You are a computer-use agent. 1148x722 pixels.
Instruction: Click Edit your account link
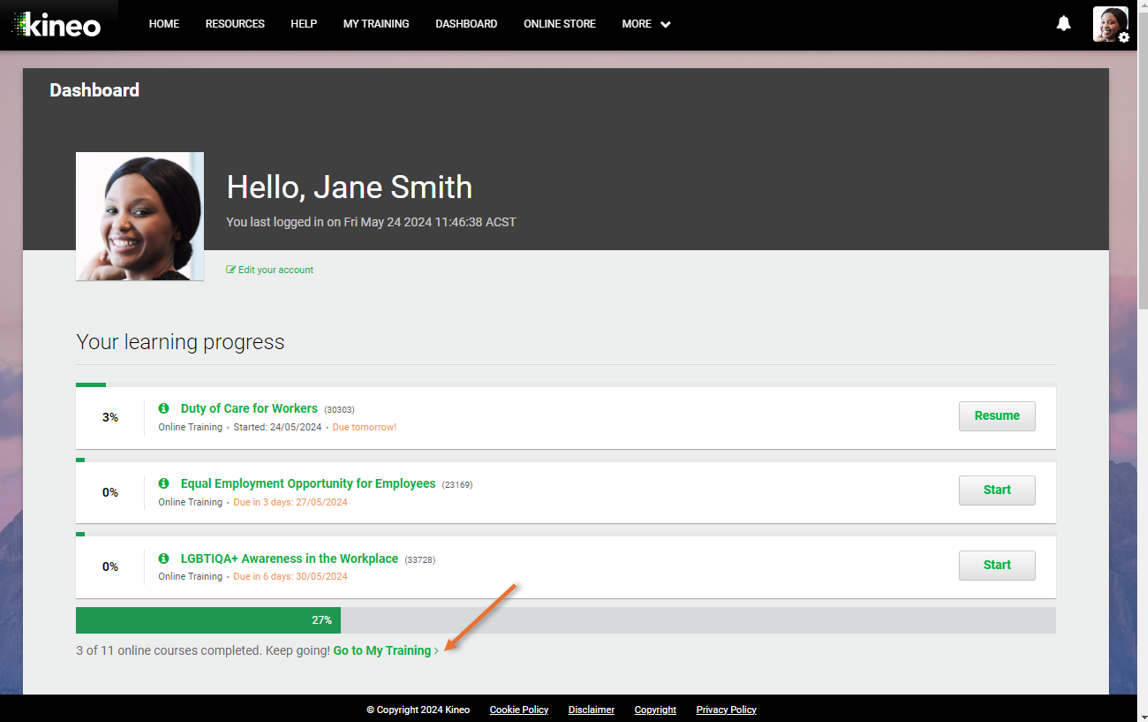(x=270, y=269)
